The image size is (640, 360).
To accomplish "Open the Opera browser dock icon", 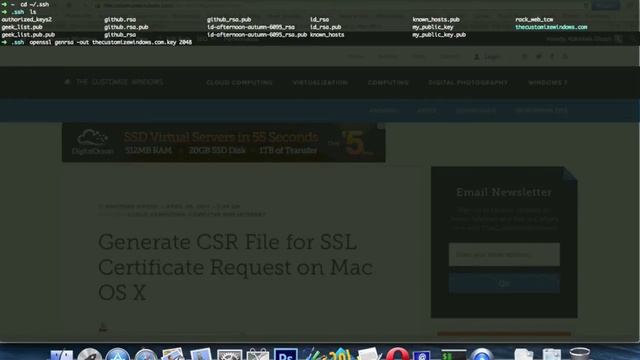I will coord(397,354).
